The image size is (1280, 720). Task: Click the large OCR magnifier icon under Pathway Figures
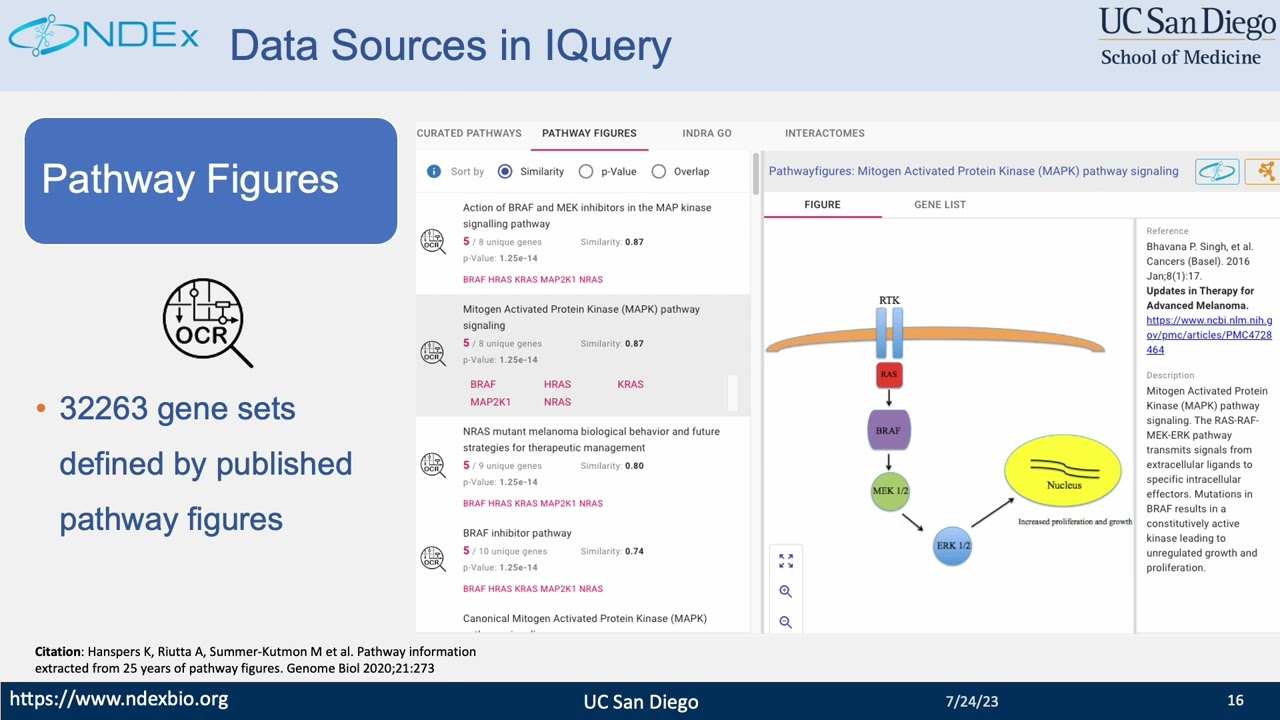207,323
